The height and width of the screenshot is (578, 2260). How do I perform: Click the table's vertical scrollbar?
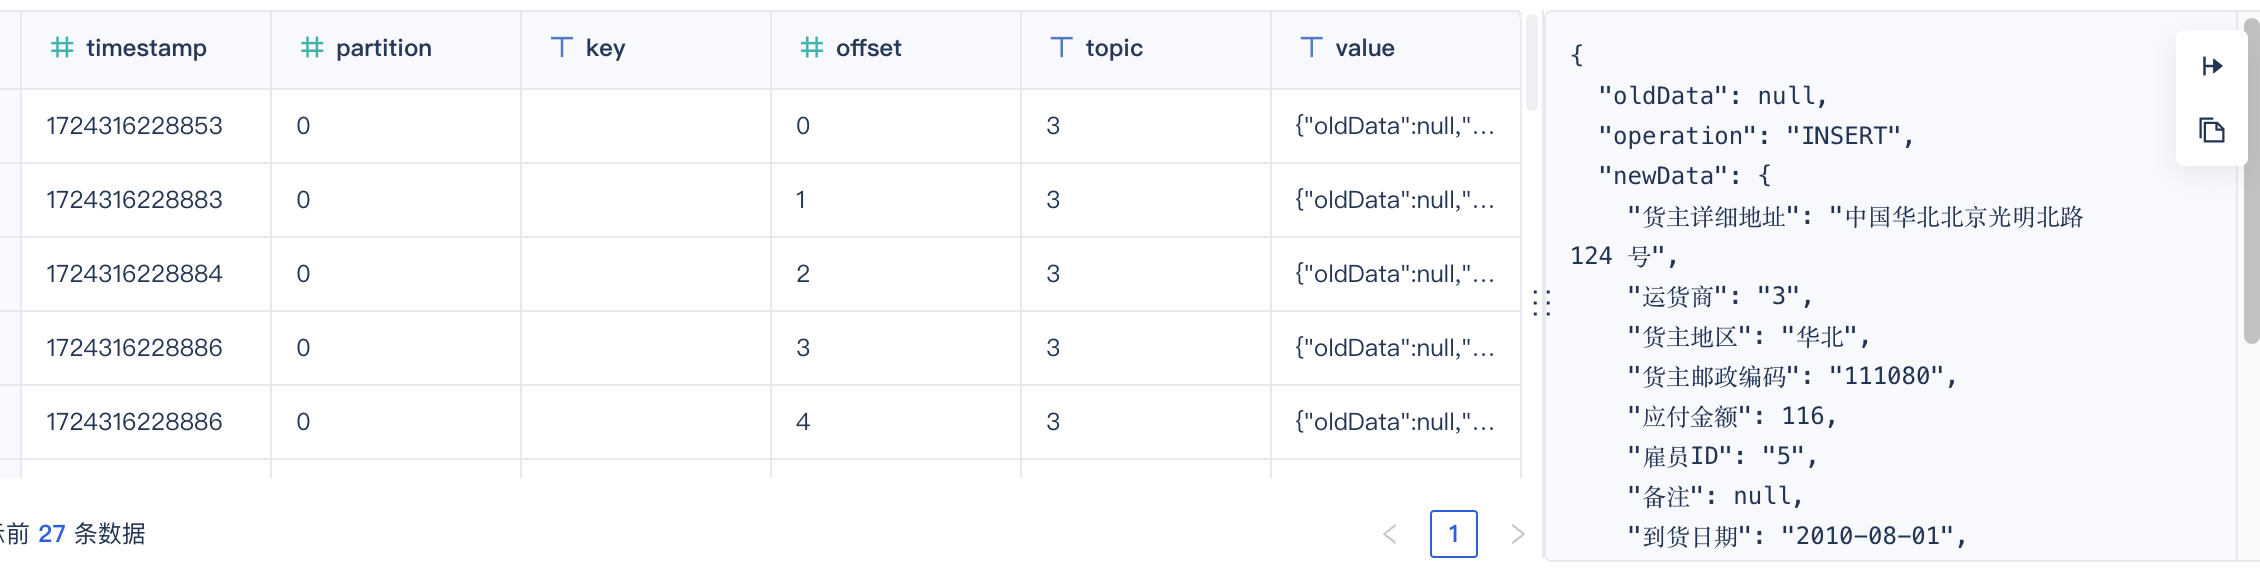(1532, 62)
